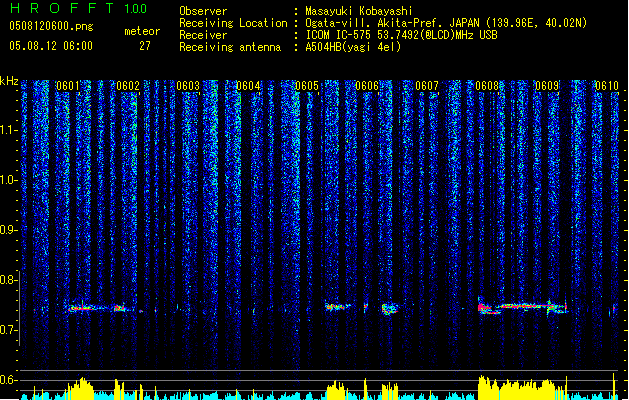Click the 'Receiving antenna' field label
The width and height of the screenshot is (629, 400).
click(x=230, y=47)
